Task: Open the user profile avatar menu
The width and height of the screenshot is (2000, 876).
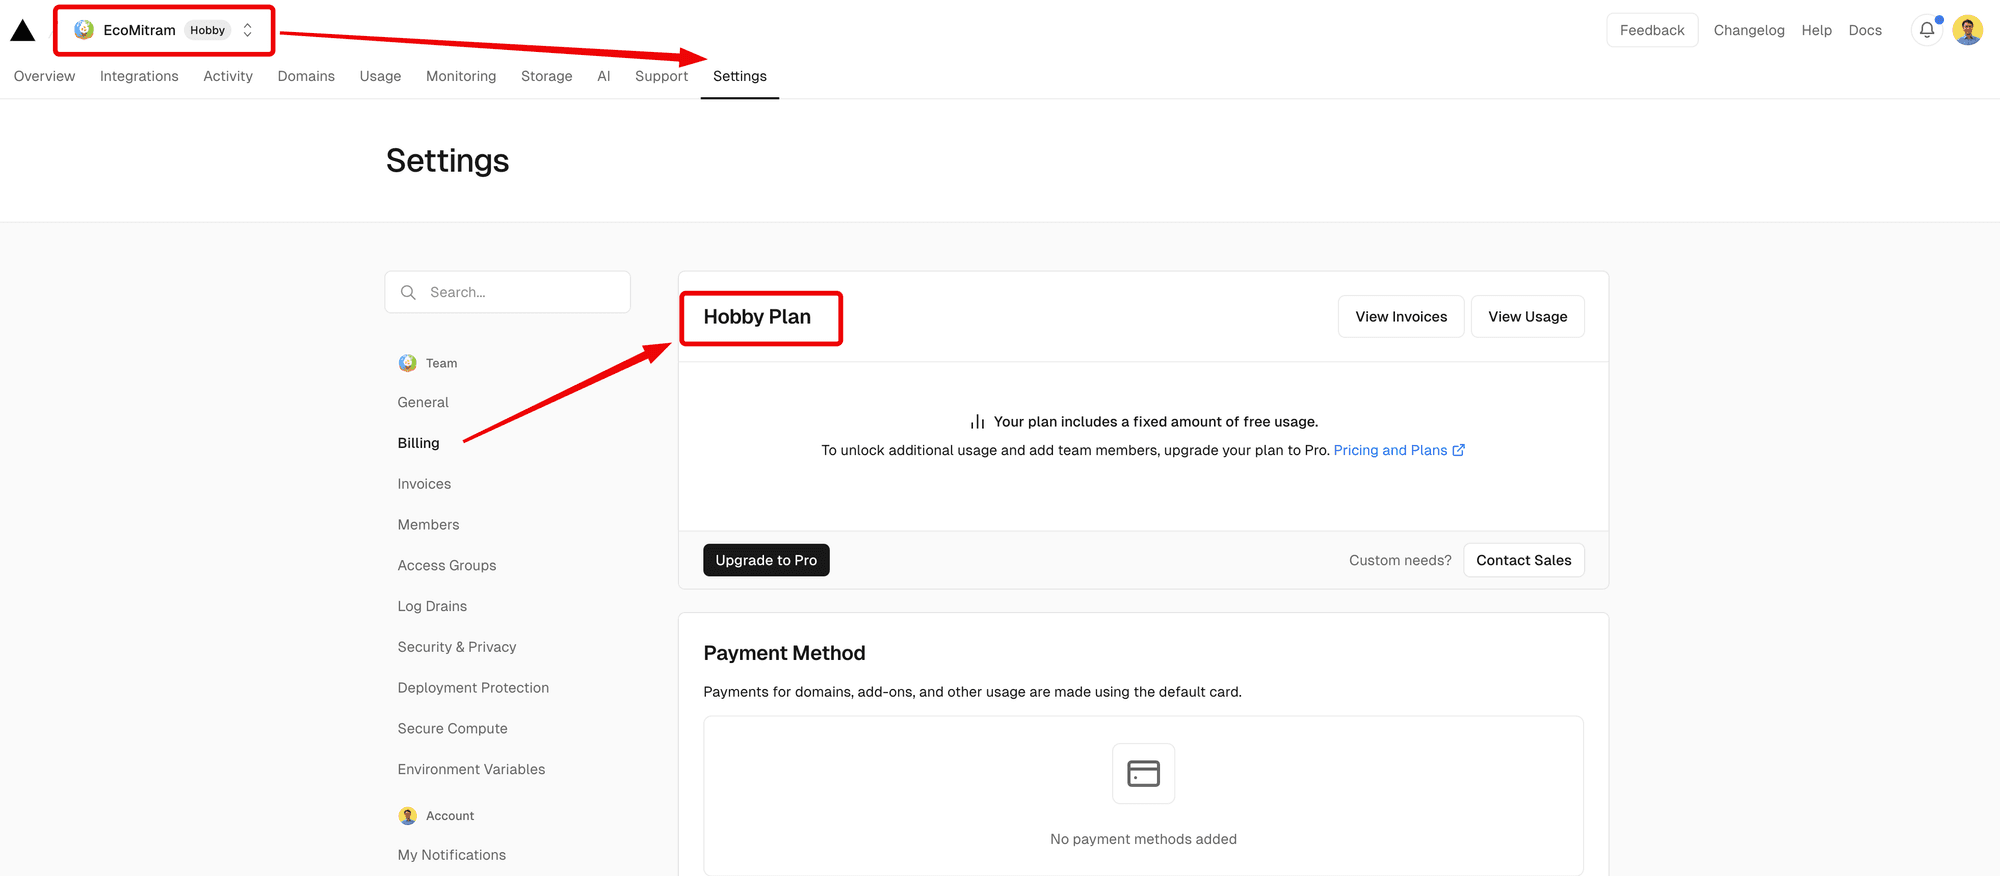Action: click(x=1968, y=30)
